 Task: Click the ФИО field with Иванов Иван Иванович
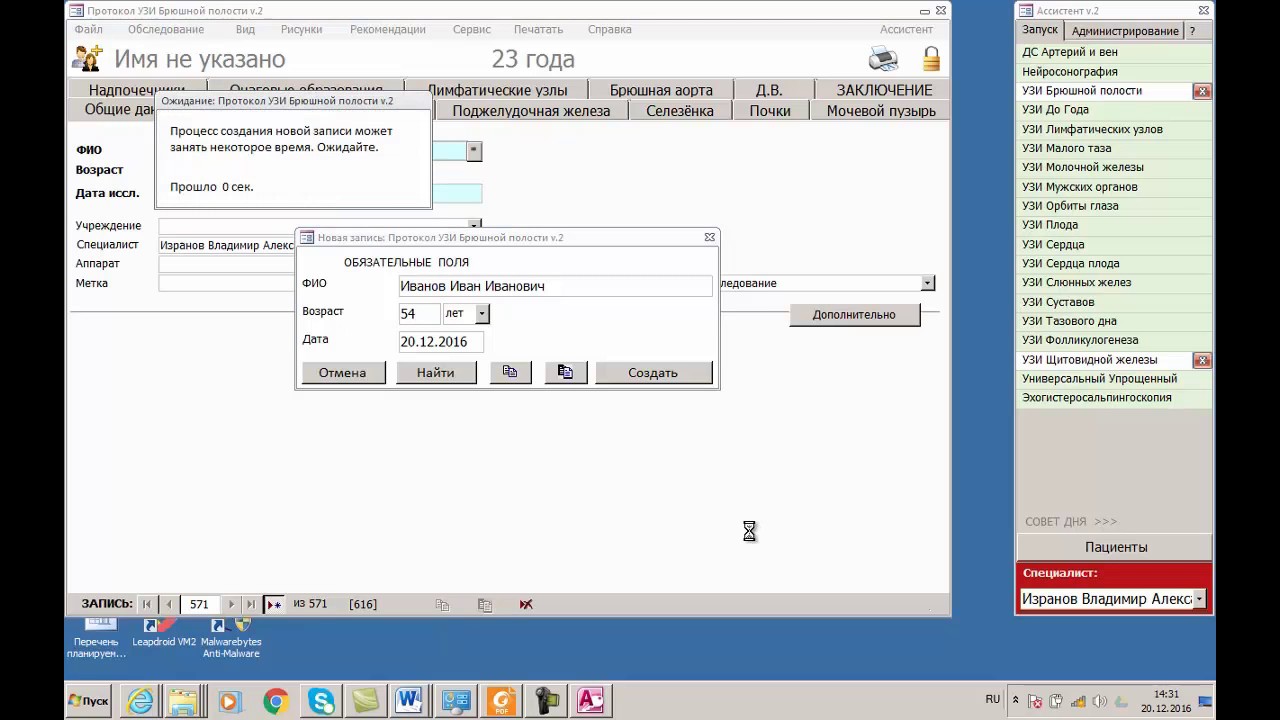click(555, 286)
